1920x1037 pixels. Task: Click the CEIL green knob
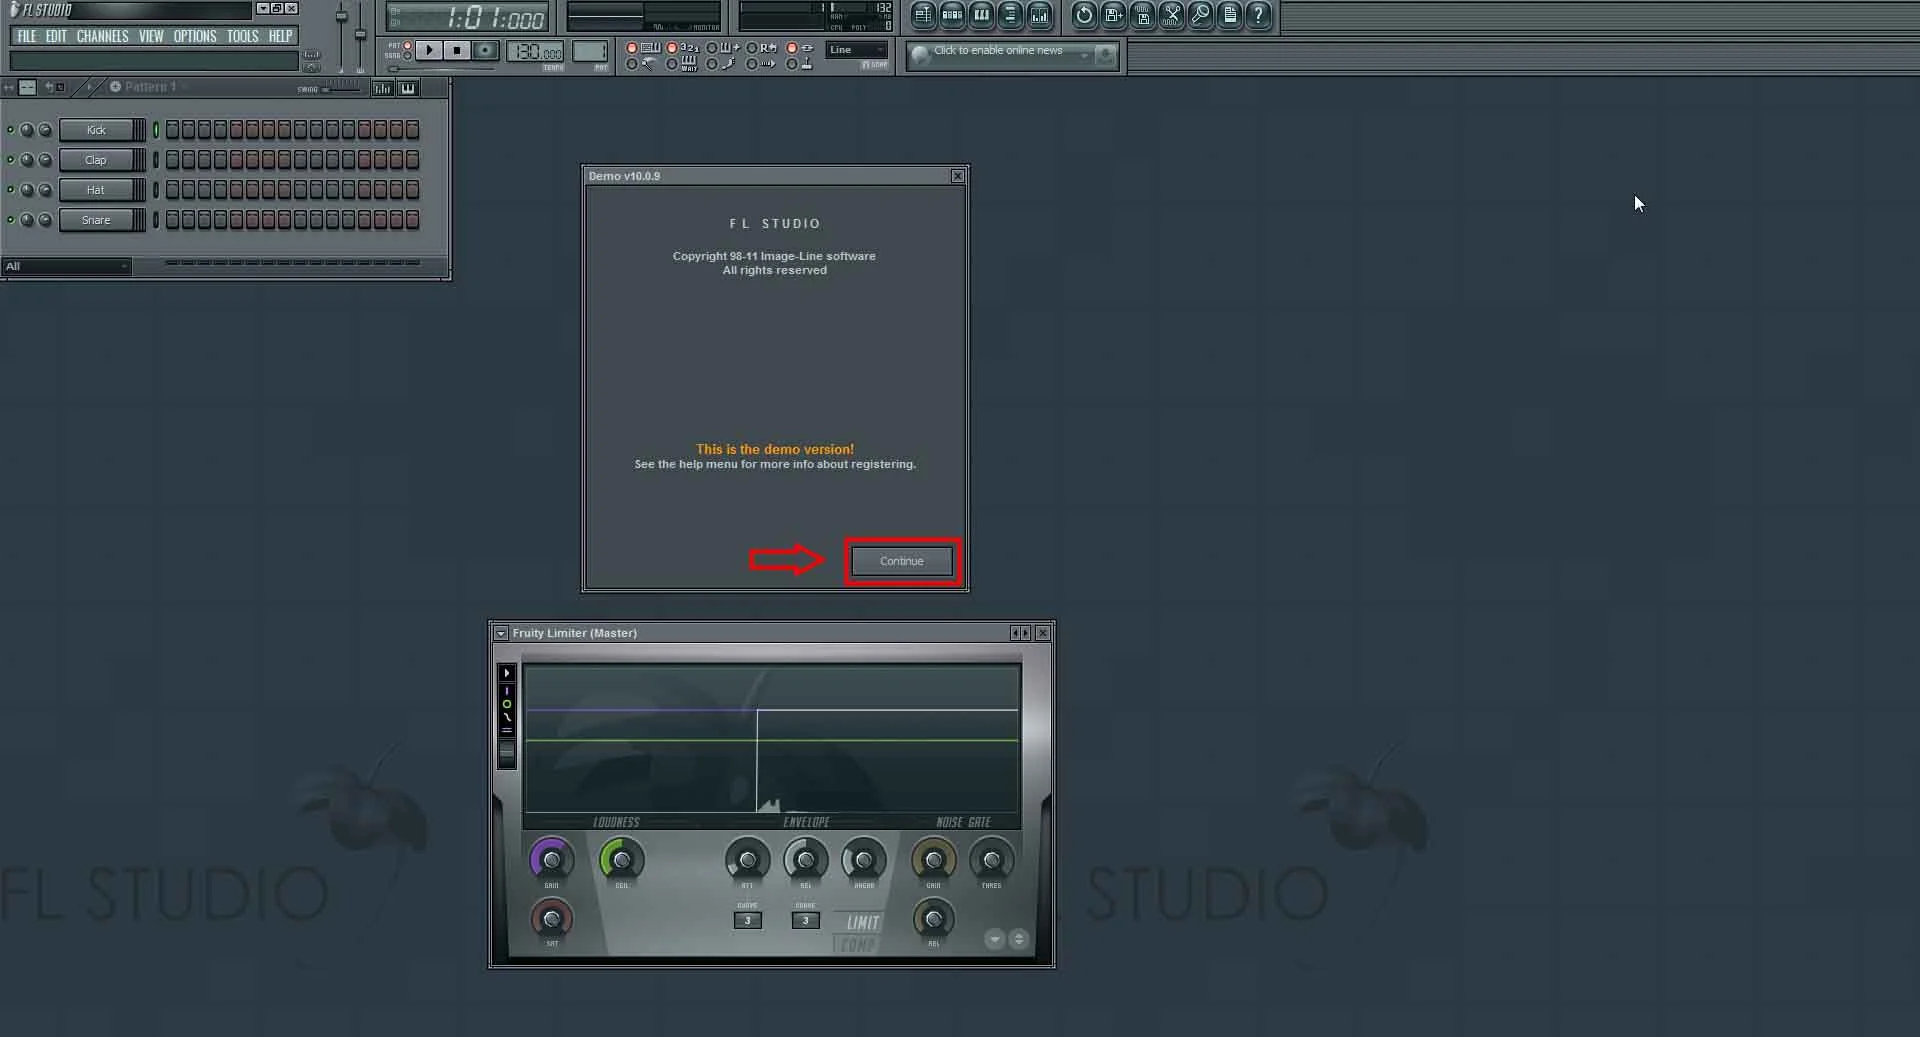point(621,859)
